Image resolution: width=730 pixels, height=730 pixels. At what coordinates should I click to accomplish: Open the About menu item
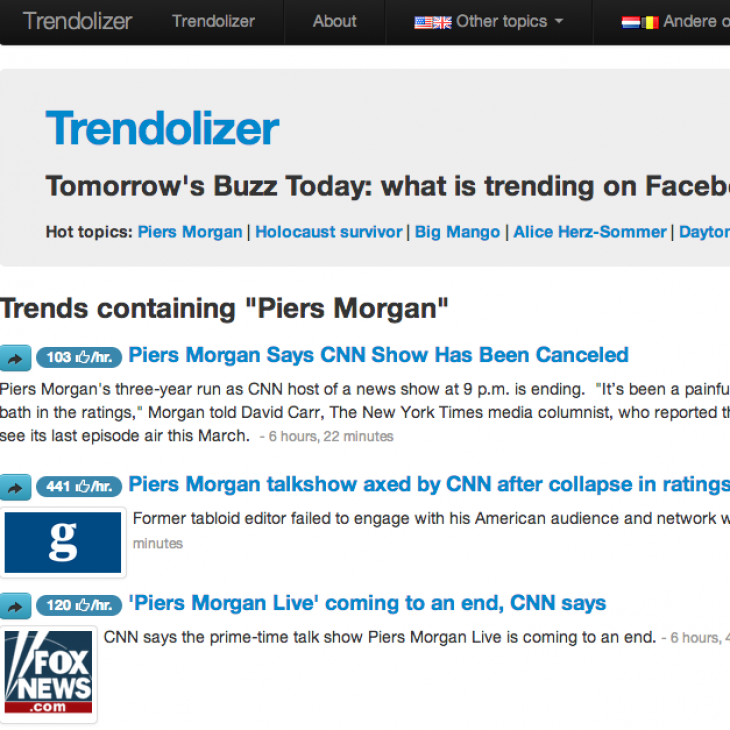pyautogui.click(x=334, y=21)
